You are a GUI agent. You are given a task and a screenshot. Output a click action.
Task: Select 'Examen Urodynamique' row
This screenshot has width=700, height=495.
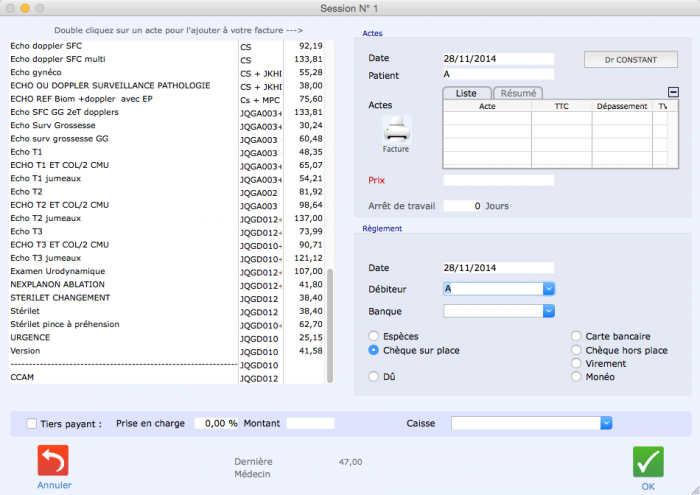coord(166,271)
